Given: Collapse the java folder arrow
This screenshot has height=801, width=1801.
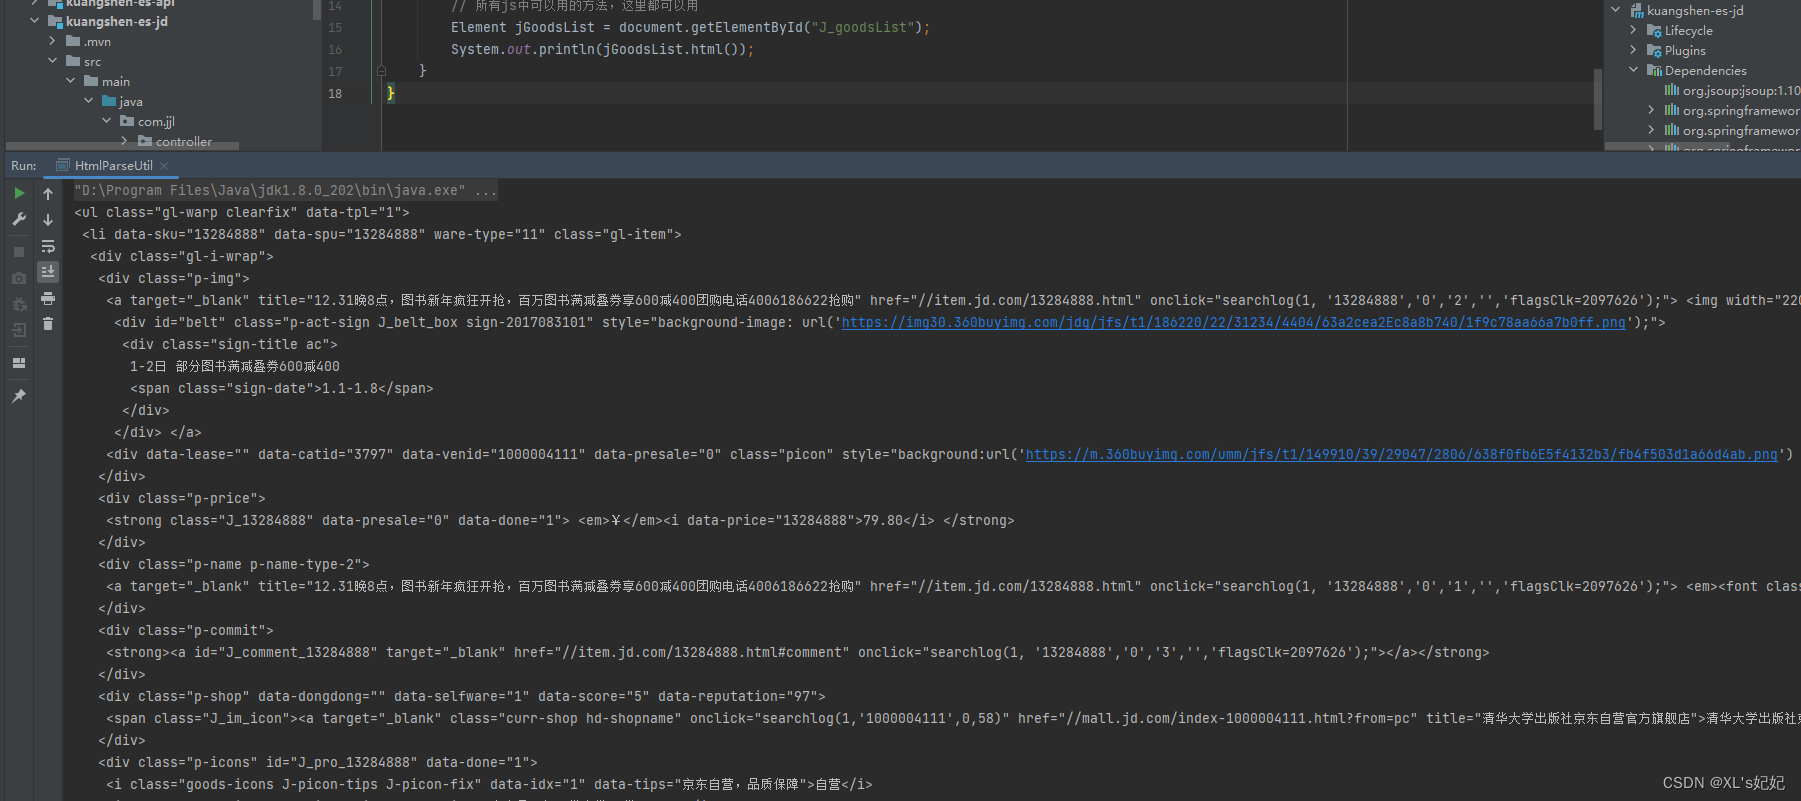Looking at the screenshot, I should [x=89, y=101].
